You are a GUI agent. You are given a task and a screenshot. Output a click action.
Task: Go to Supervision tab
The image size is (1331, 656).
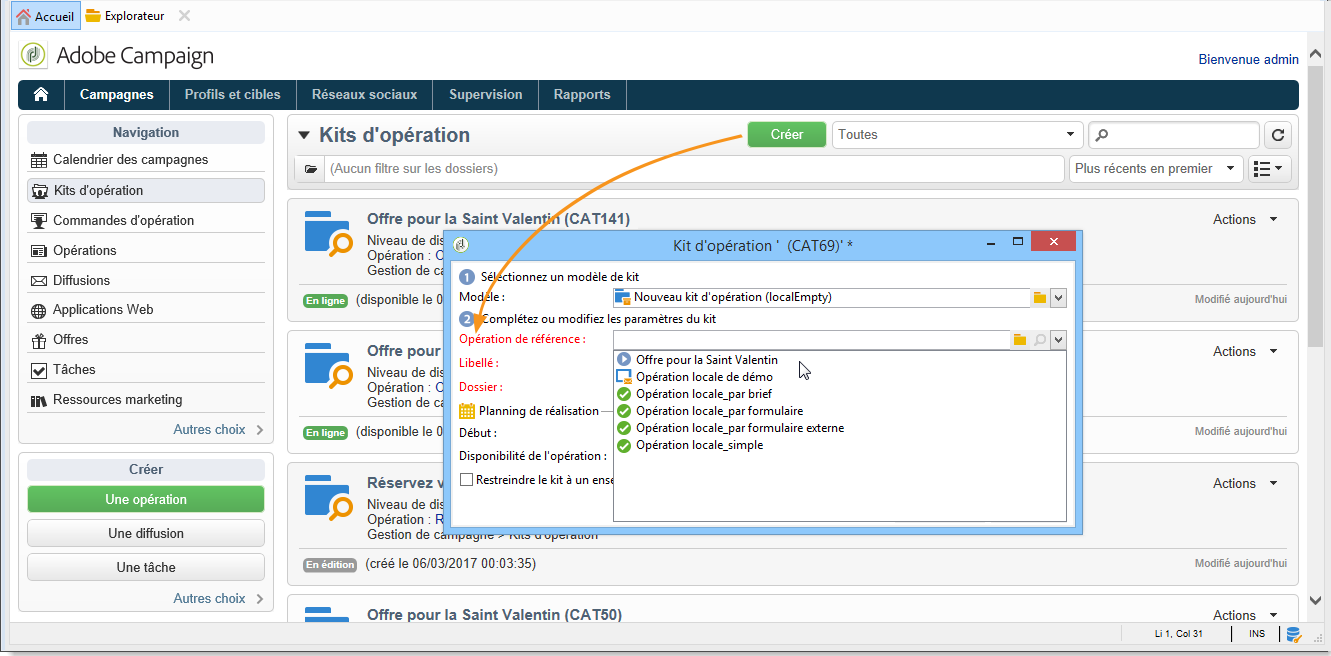(x=486, y=95)
